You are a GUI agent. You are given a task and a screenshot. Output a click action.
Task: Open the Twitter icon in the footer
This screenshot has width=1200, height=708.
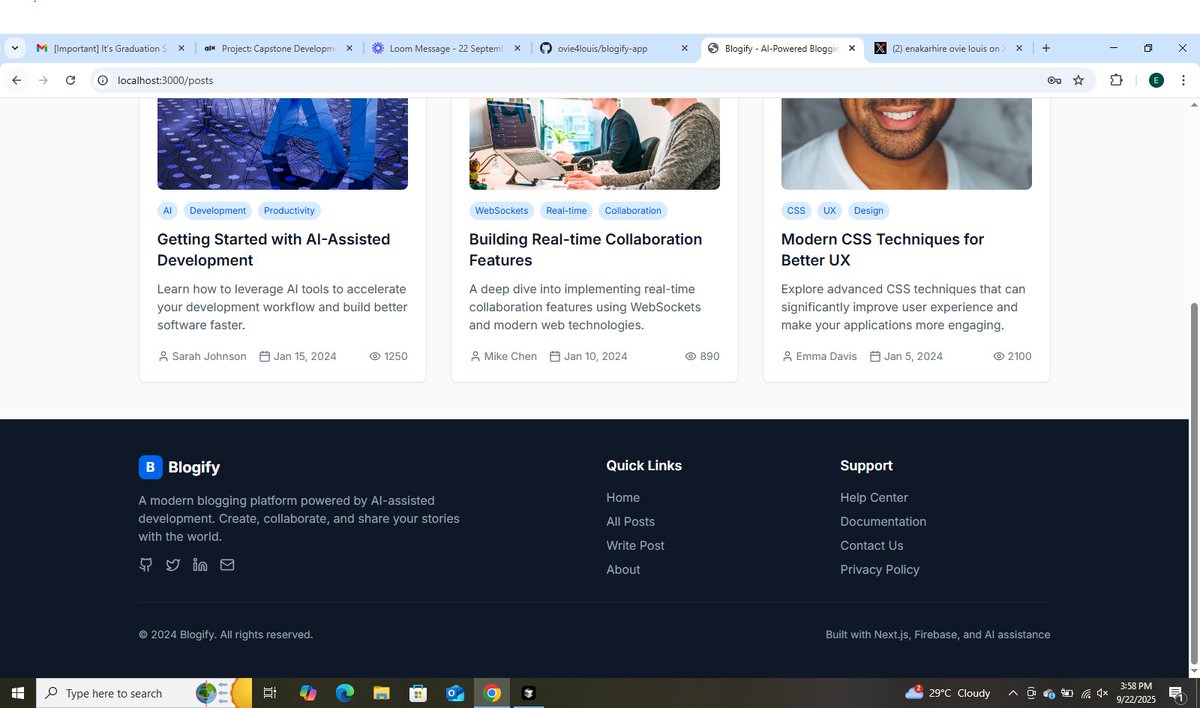pyautogui.click(x=172, y=564)
